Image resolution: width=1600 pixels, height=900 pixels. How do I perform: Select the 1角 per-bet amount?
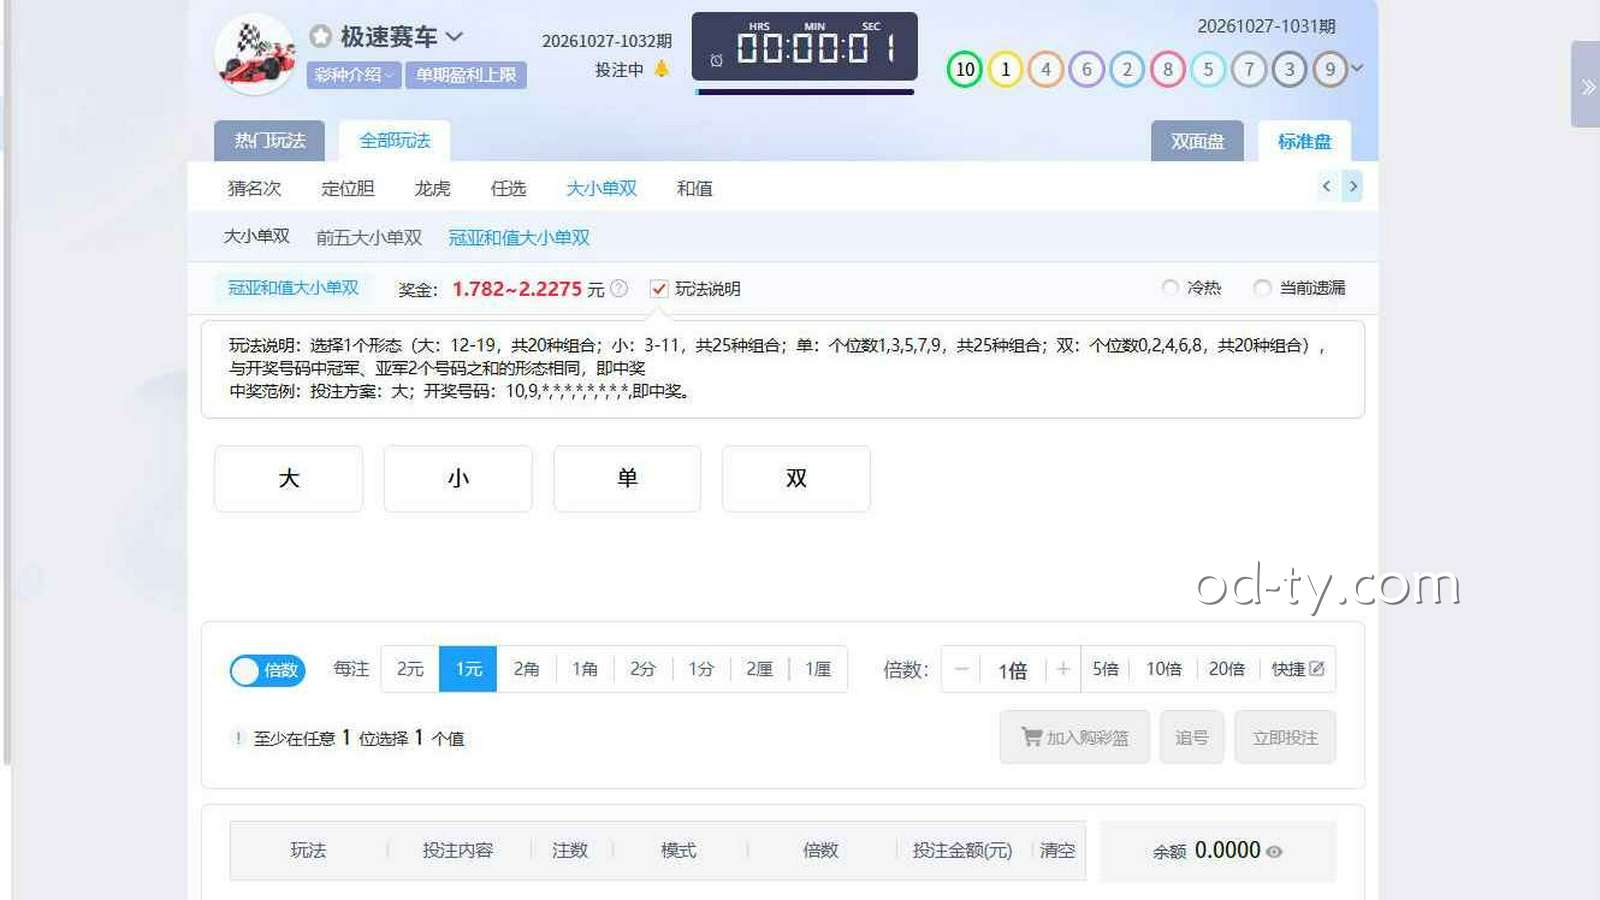click(585, 669)
